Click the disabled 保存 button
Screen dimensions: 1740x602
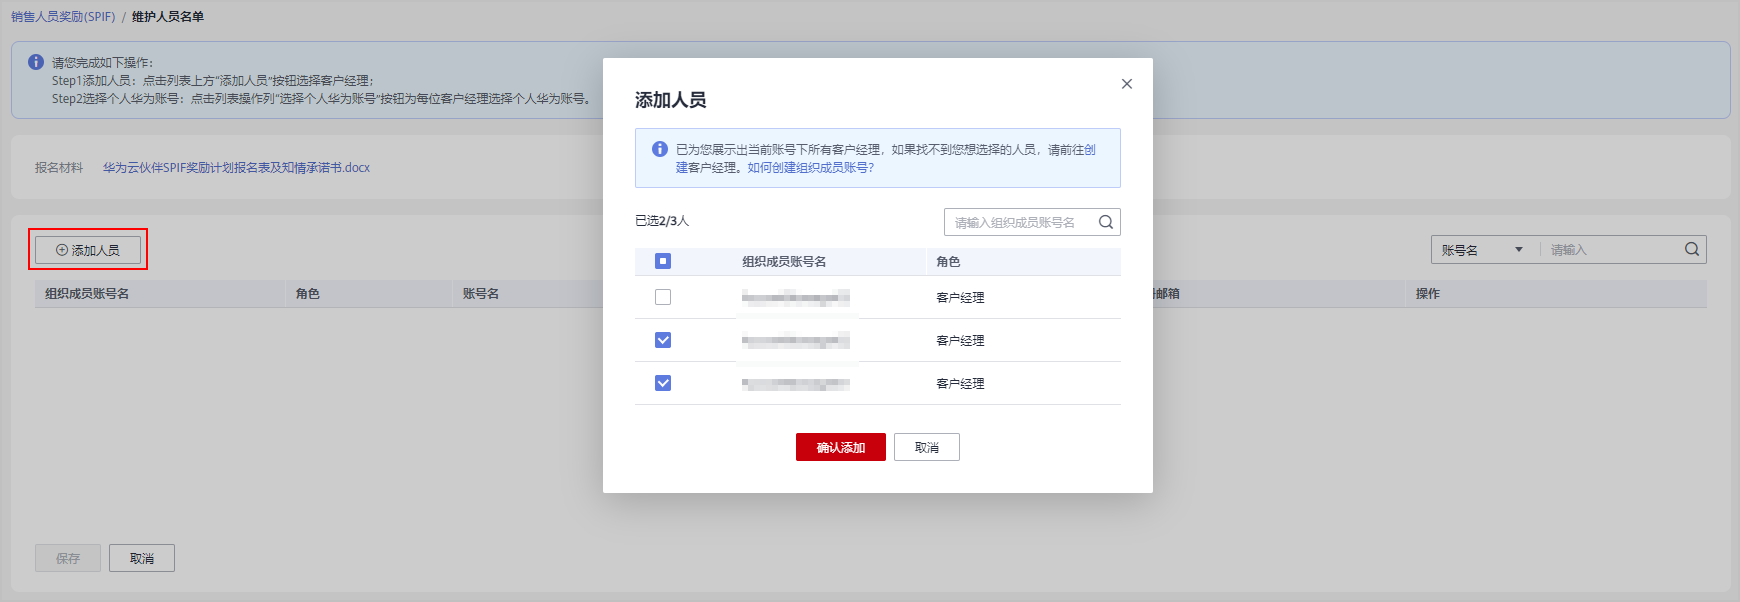68,558
